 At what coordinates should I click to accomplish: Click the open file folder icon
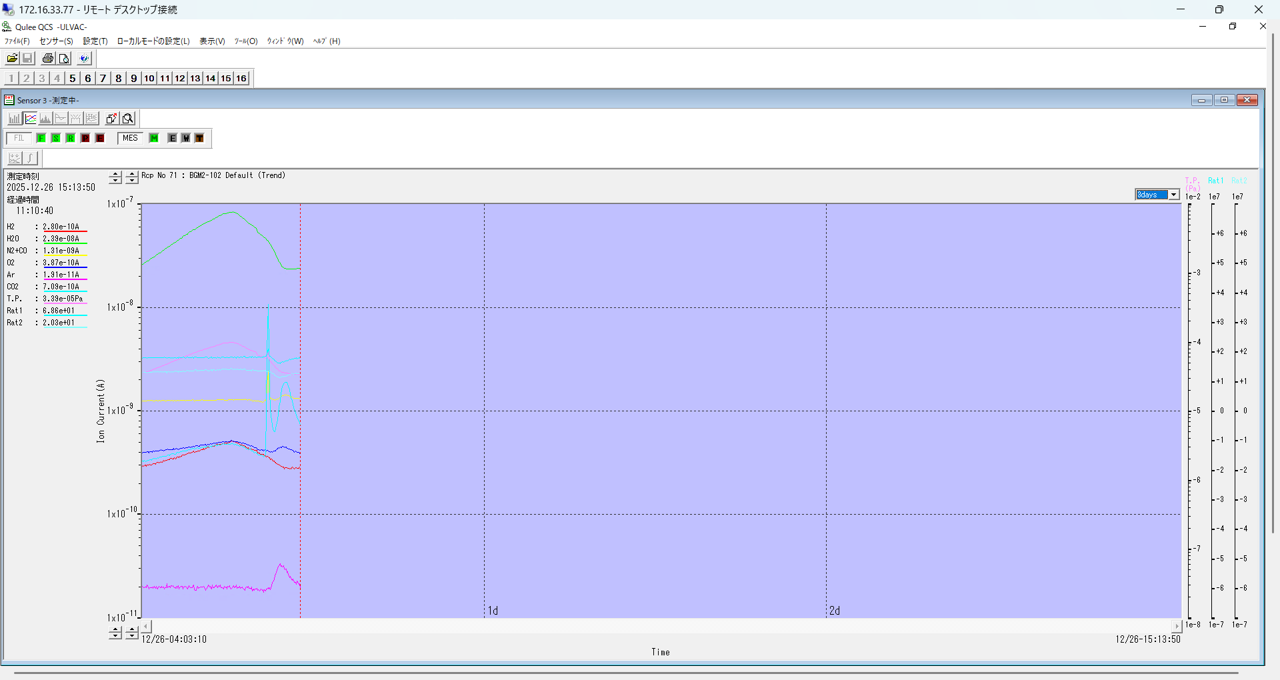click(x=12, y=59)
